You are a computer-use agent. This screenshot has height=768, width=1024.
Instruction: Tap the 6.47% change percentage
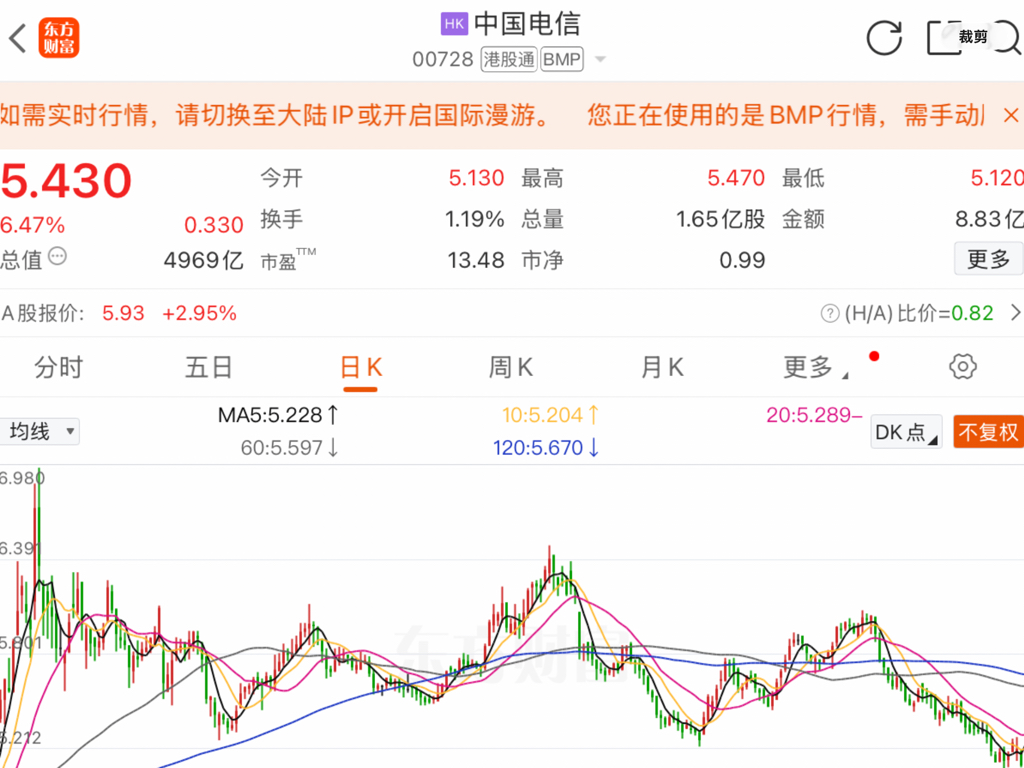point(33,225)
